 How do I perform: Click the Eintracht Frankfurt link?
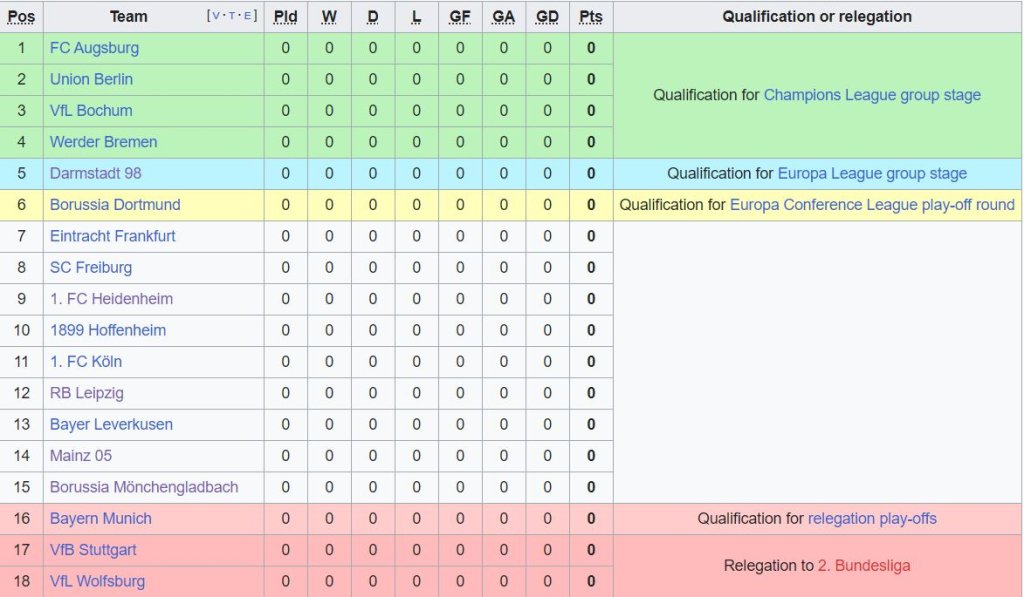pos(112,236)
